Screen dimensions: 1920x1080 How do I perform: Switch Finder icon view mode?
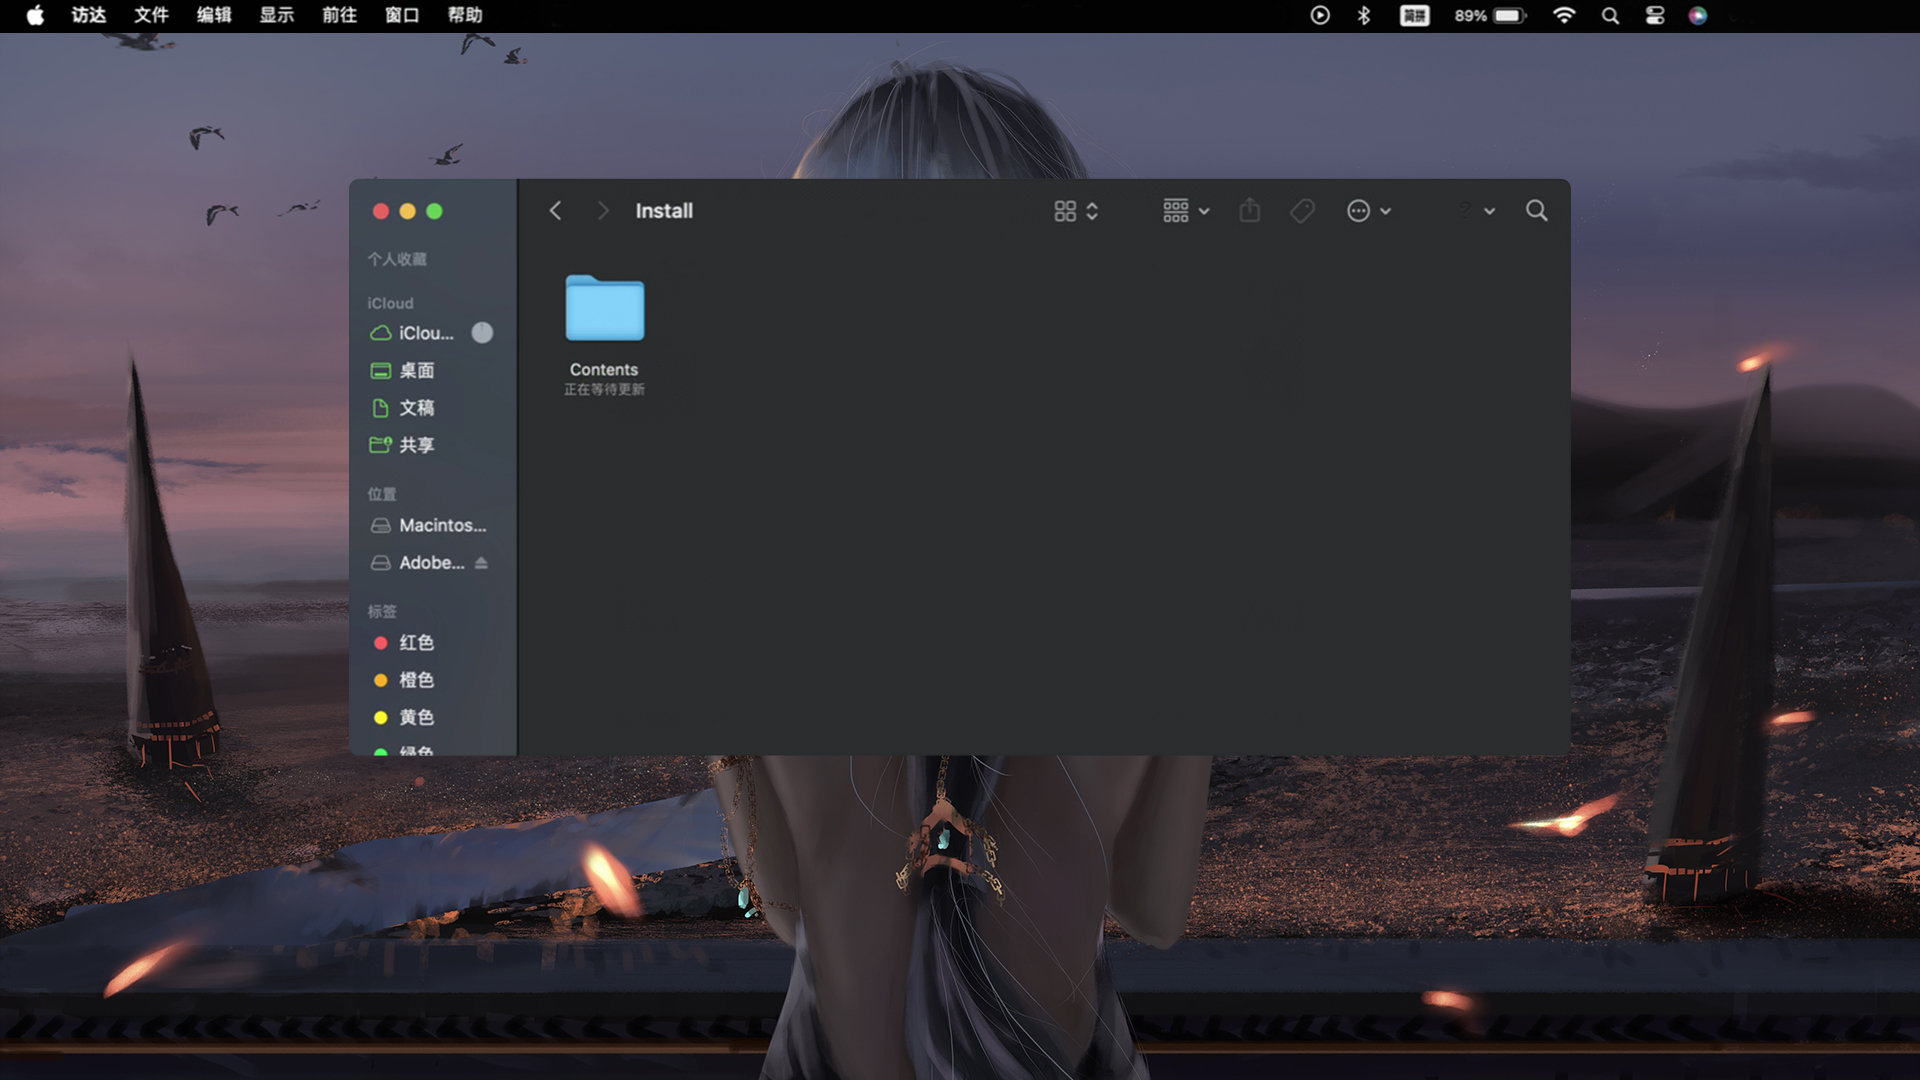[1076, 211]
